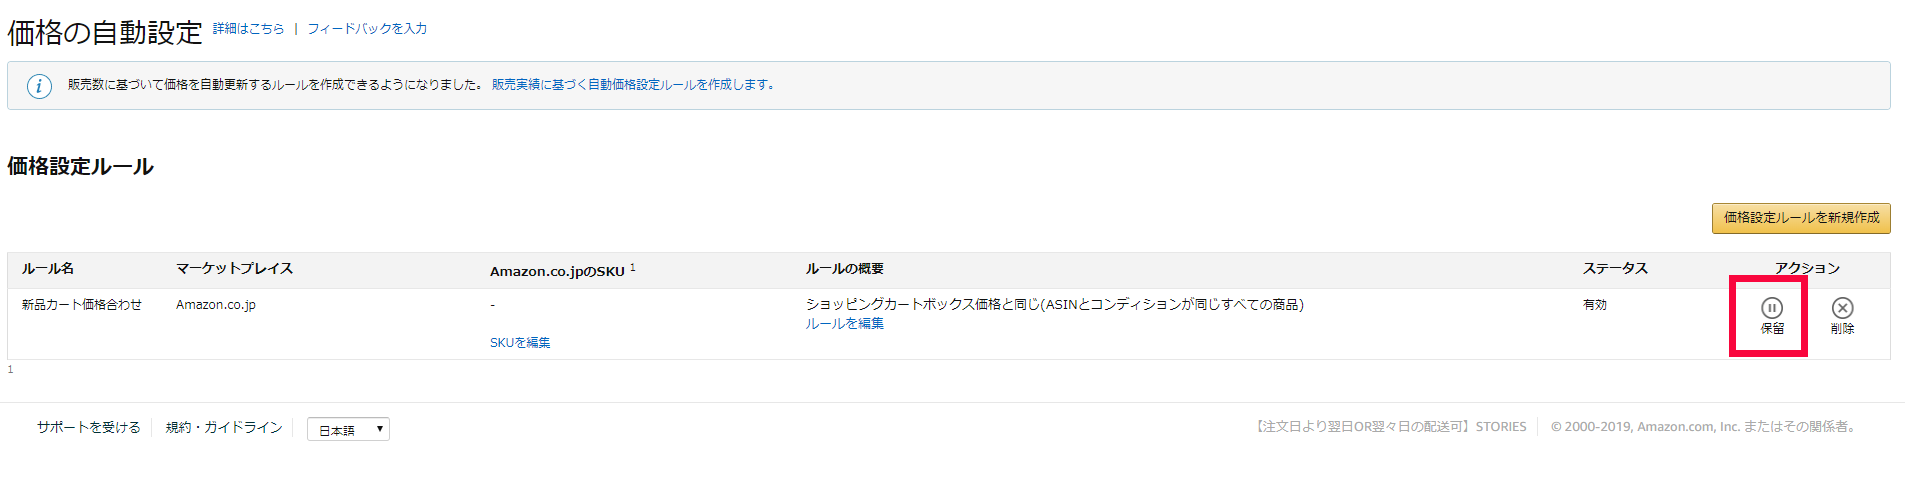This screenshot has height=492, width=1905.
Task: Click the blue info icon in the banner
Action: click(x=39, y=86)
